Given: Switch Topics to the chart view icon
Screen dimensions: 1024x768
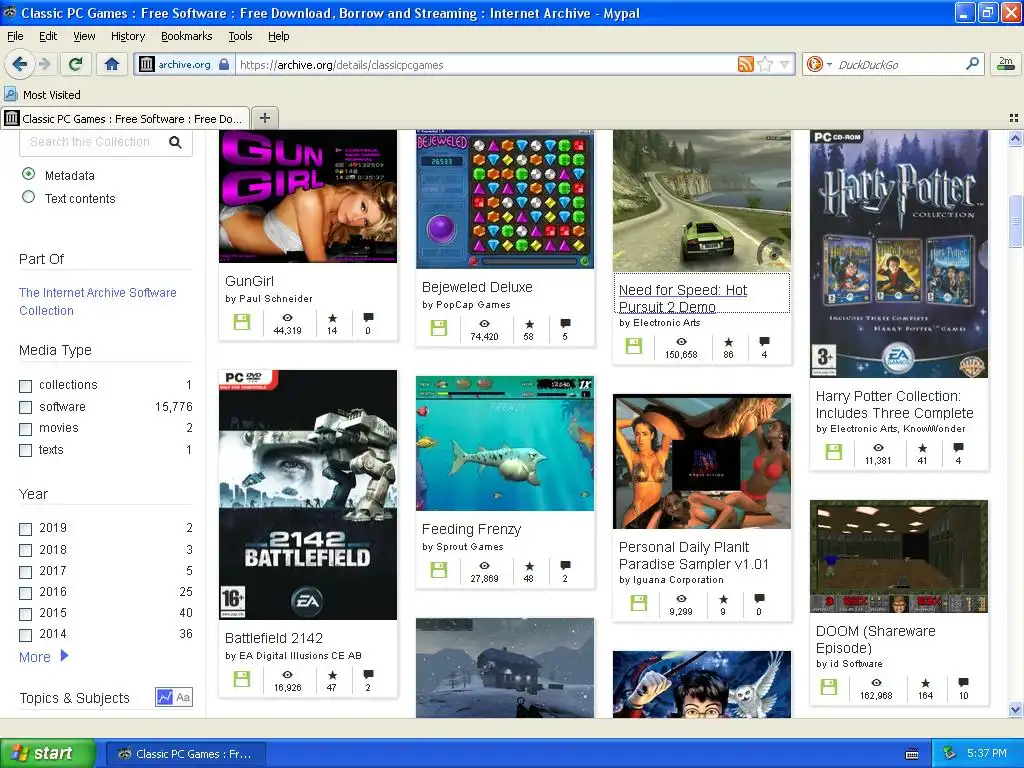Looking at the screenshot, I should point(164,697).
